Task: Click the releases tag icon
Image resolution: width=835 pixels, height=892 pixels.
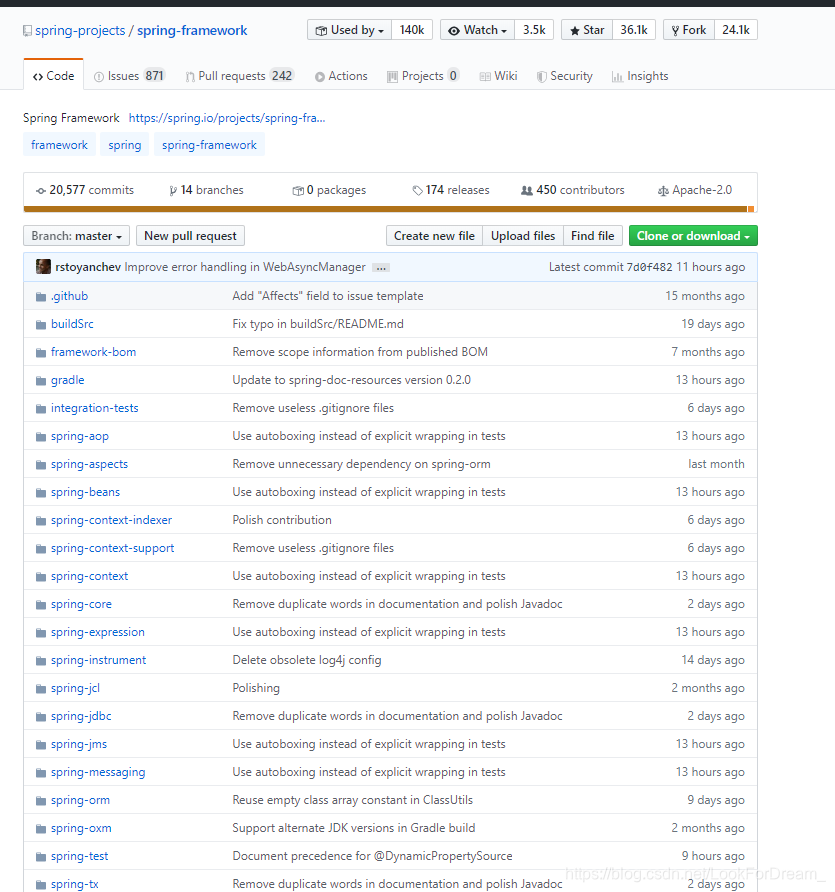Action: (x=418, y=191)
